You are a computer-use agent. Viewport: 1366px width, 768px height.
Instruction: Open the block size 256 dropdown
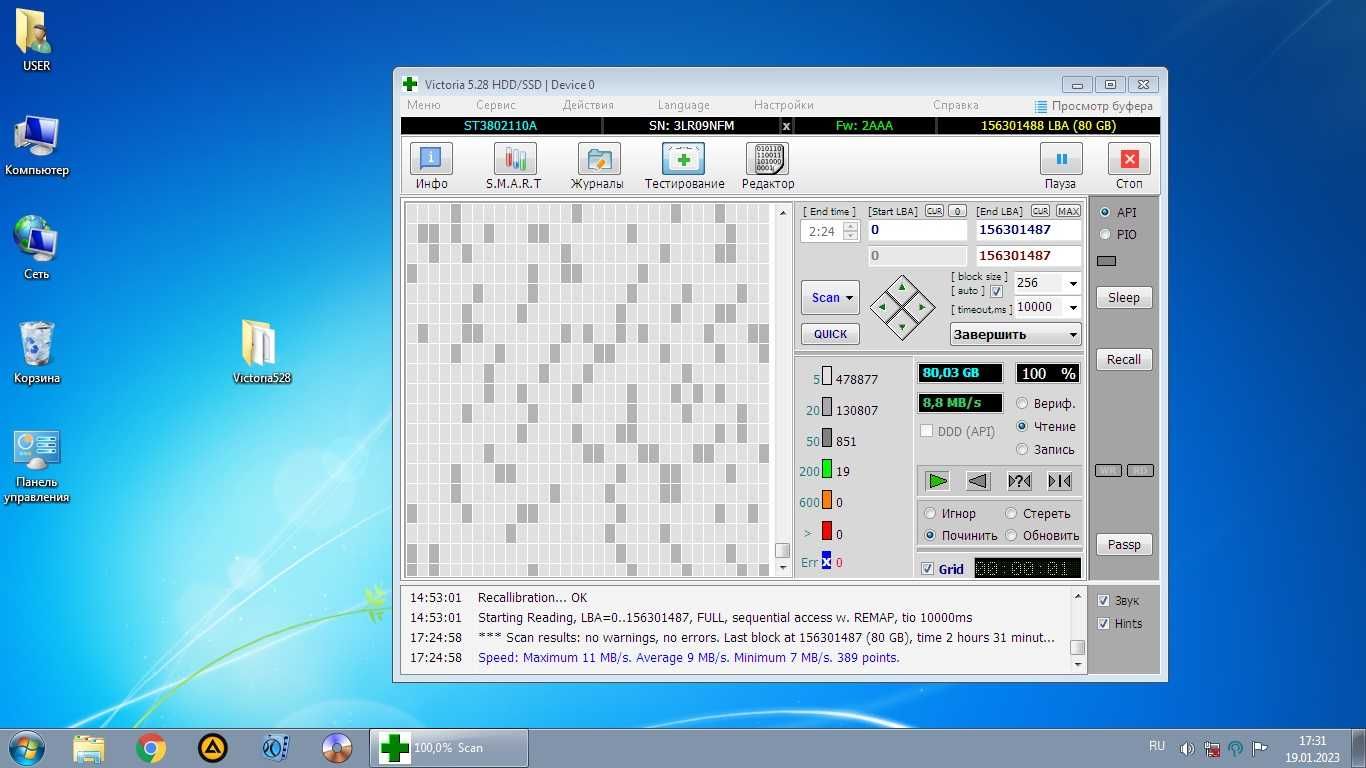(x=1073, y=283)
